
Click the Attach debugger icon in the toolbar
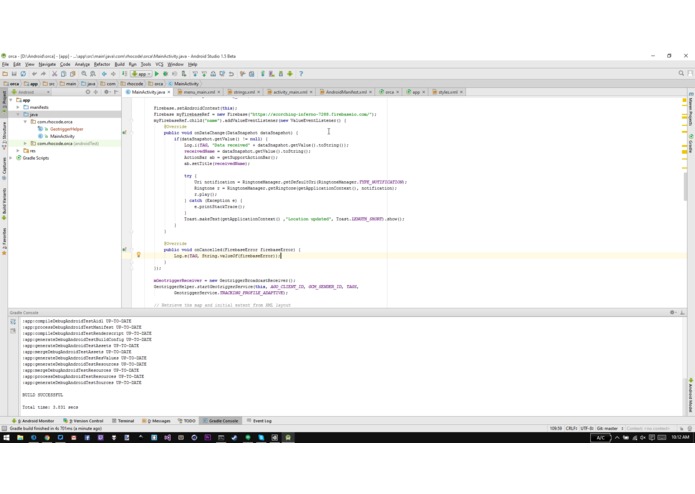(184, 74)
